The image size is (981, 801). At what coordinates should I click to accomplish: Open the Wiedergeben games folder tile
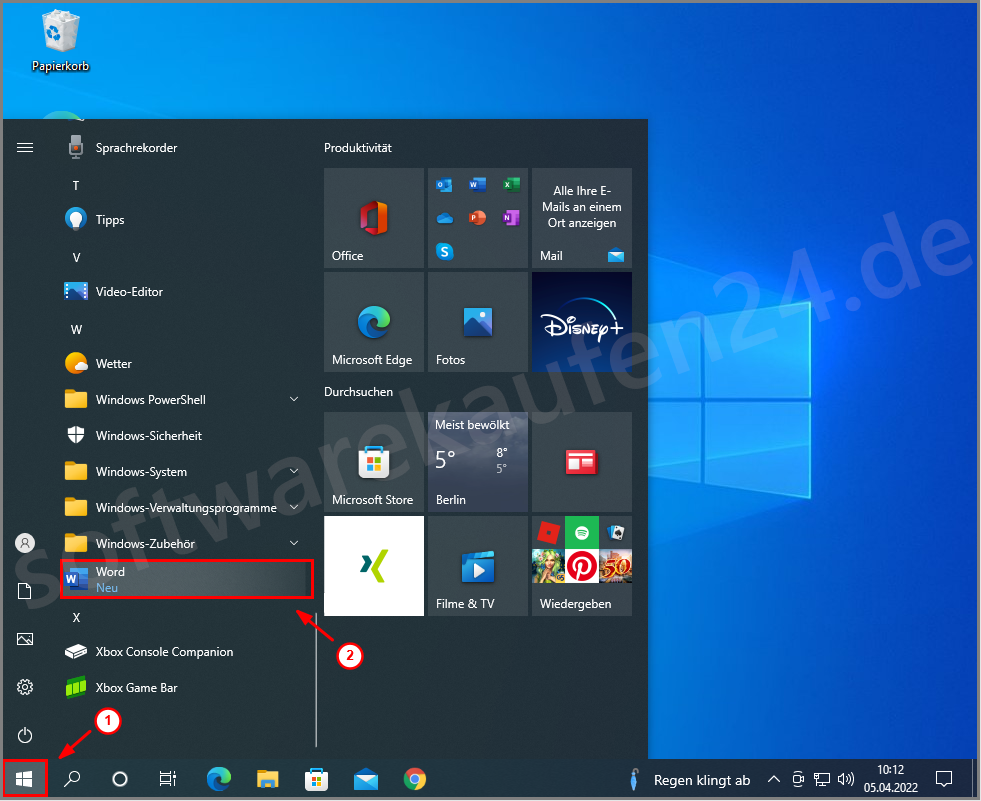581,566
